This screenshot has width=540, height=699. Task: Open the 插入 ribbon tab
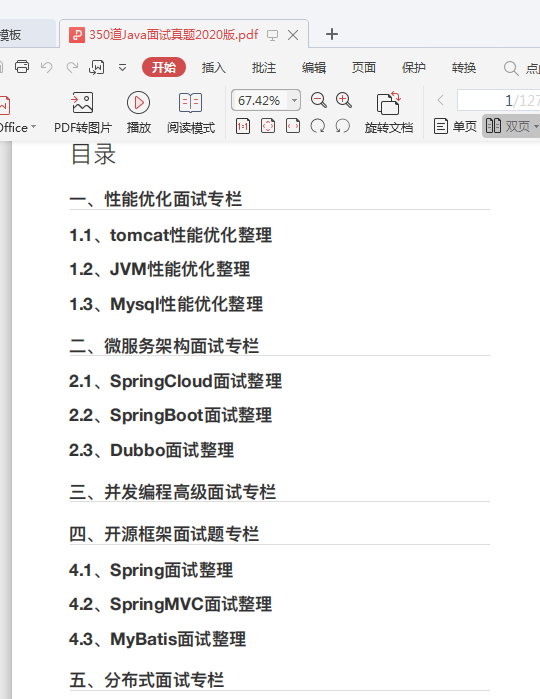pyautogui.click(x=214, y=68)
